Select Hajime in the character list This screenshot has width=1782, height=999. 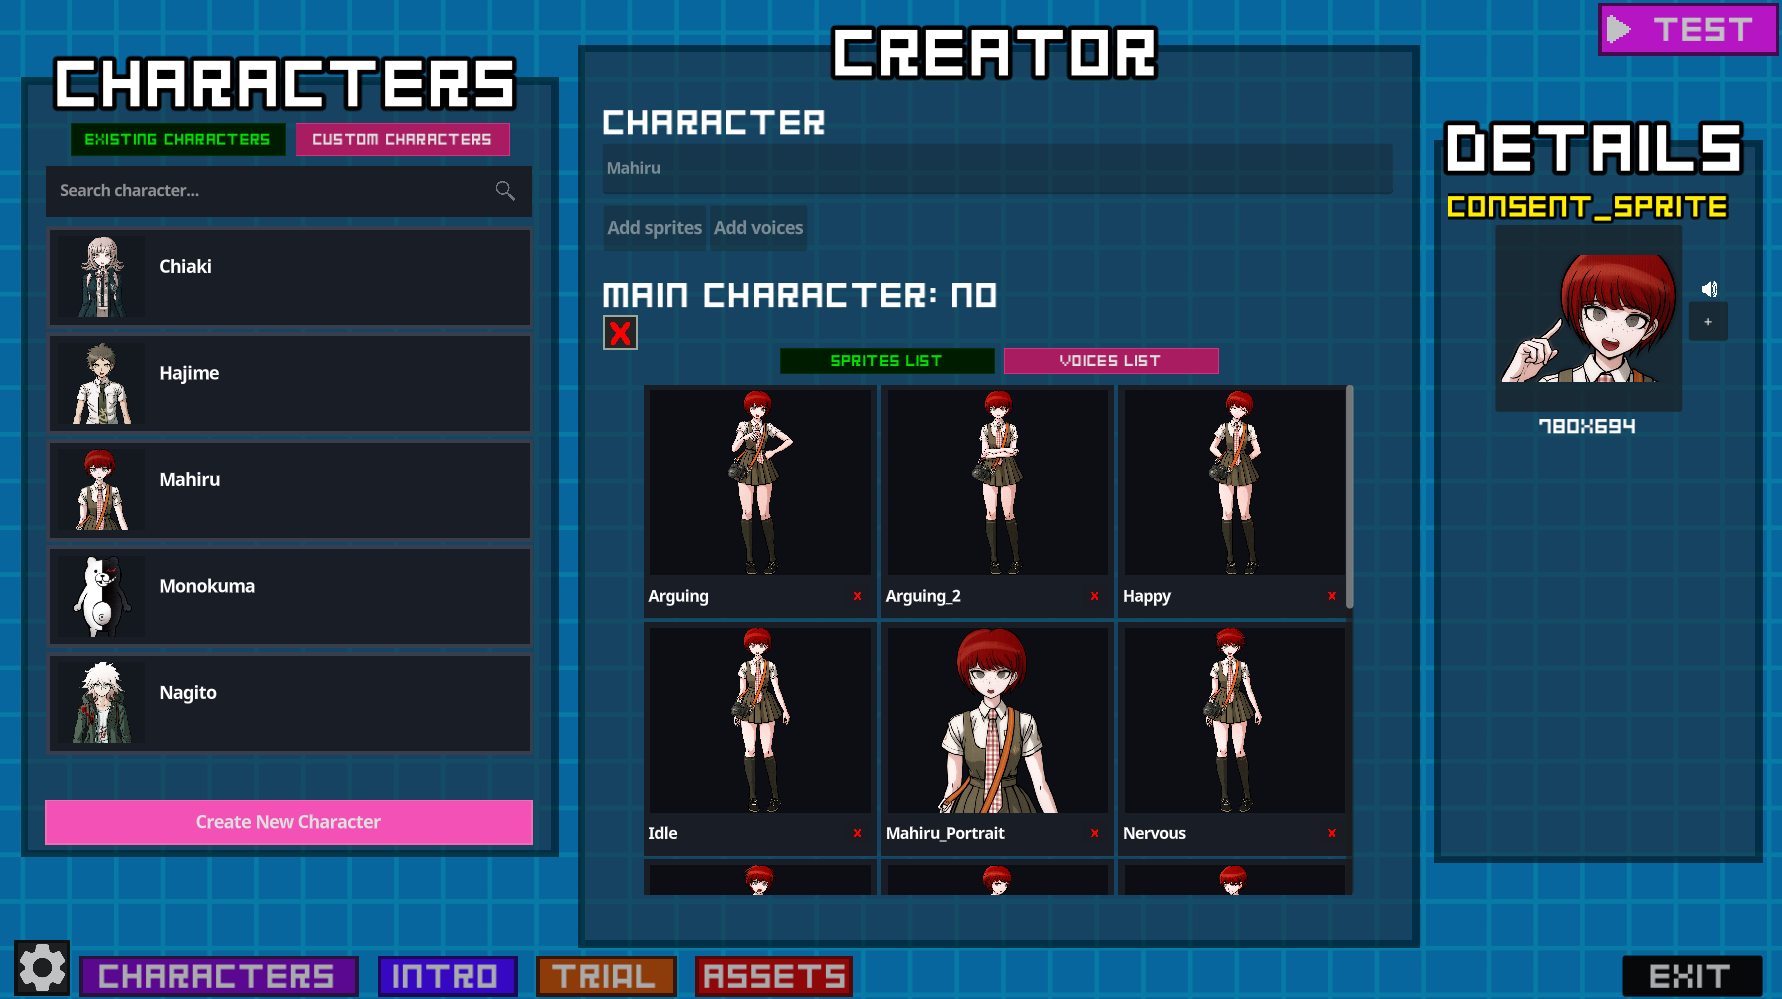[x=289, y=383]
